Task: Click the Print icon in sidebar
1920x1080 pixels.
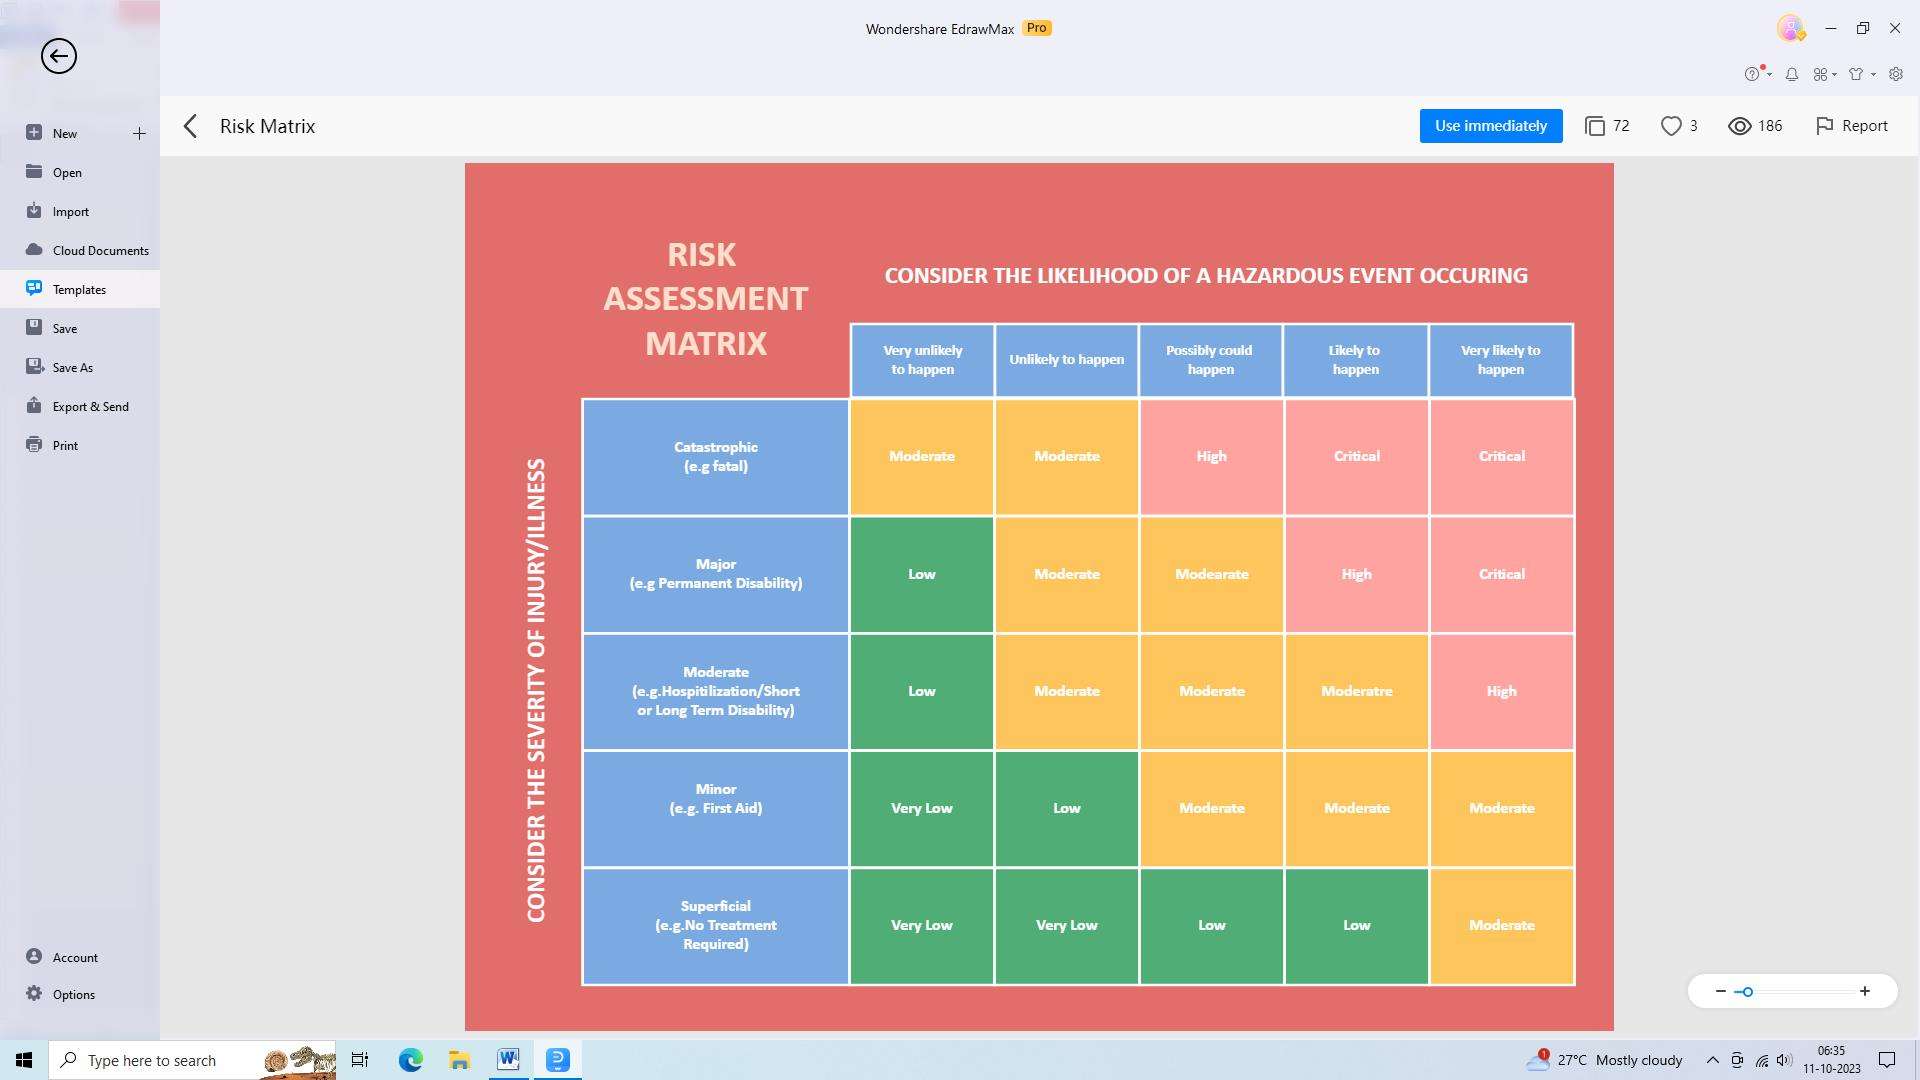Action: (x=33, y=444)
